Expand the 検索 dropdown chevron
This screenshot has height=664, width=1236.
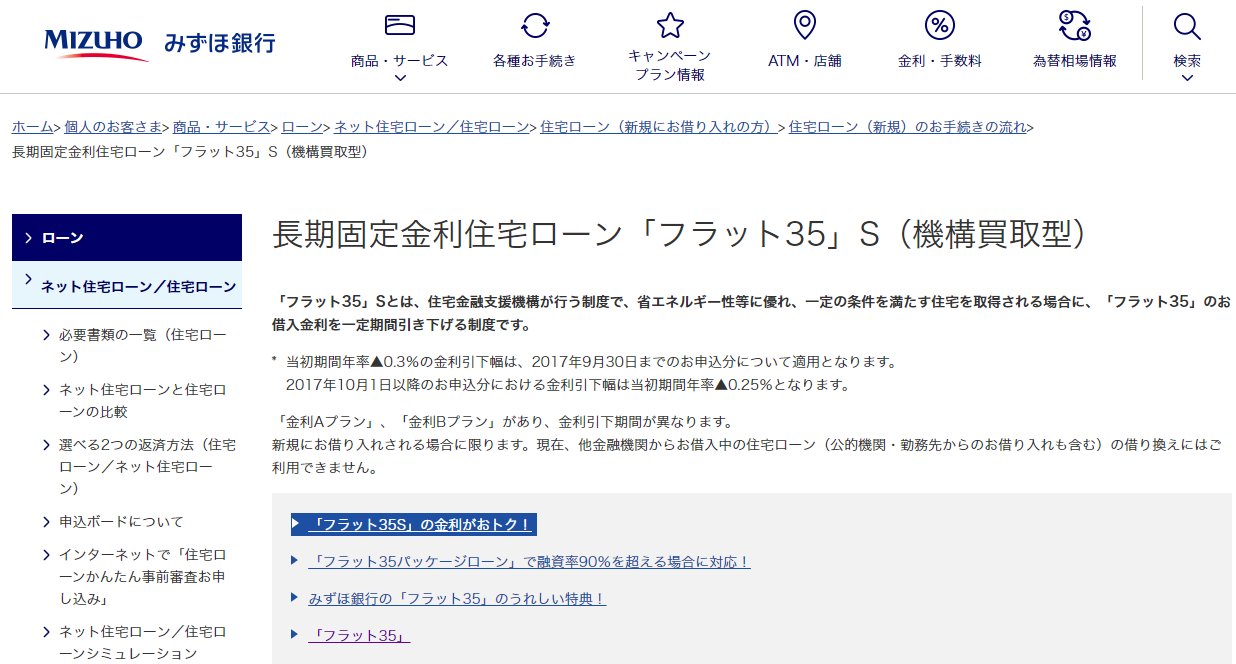click(1187, 78)
